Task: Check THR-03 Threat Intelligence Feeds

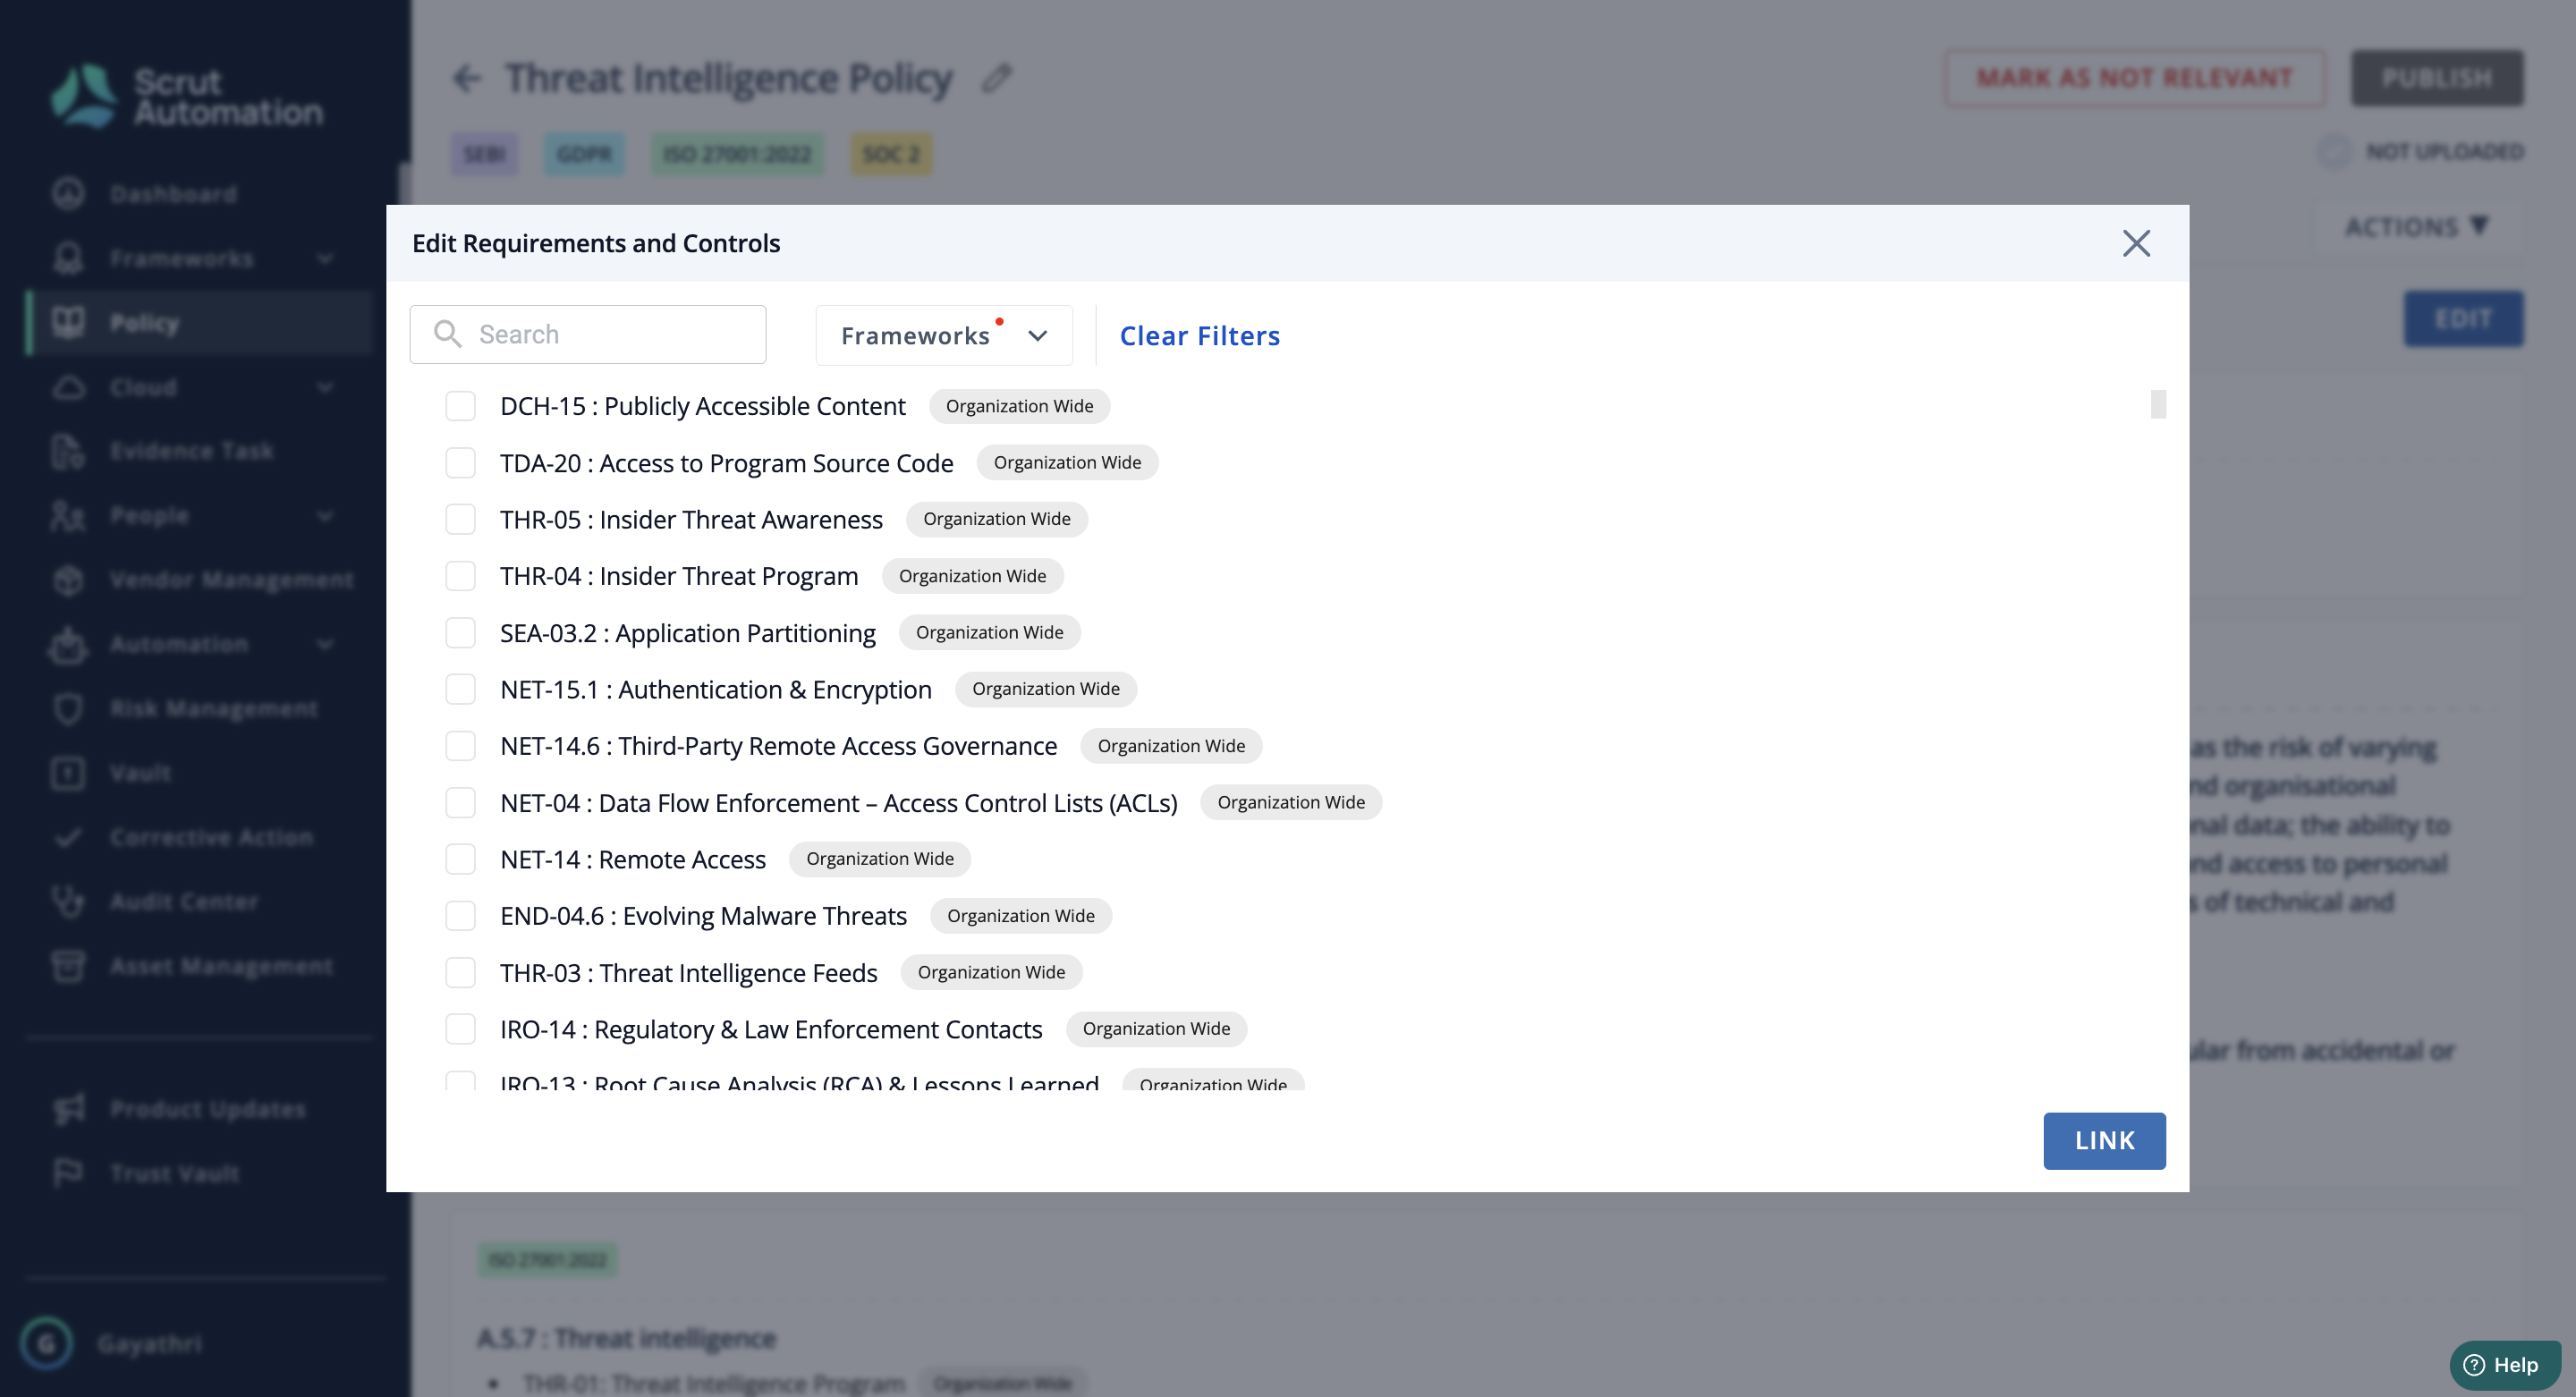Action: click(x=460, y=972)
